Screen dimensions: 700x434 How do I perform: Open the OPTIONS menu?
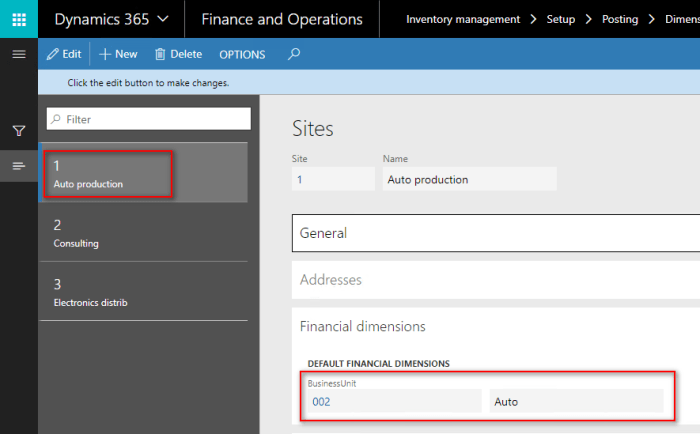click(x=242, y=54)
